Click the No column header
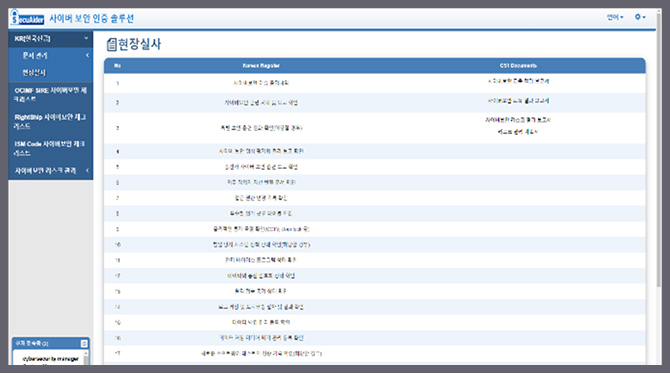670x374 pixels. point(118,66)
